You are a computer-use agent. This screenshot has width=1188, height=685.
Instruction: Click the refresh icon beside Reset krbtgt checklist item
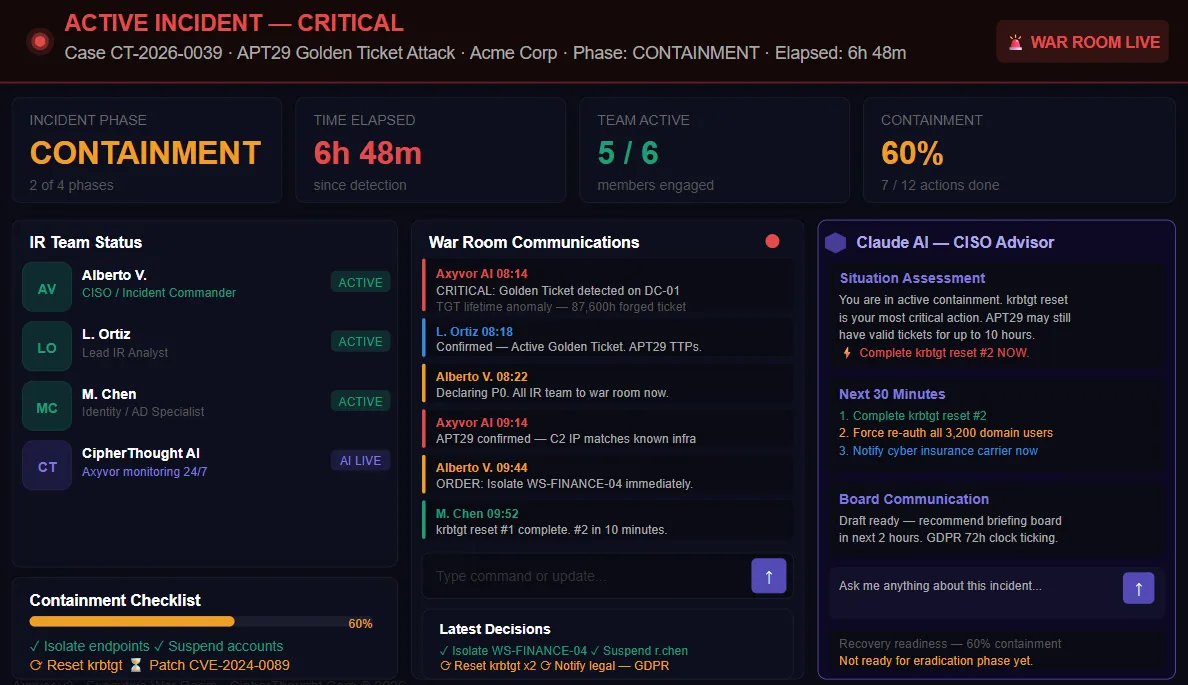[36, 665]
